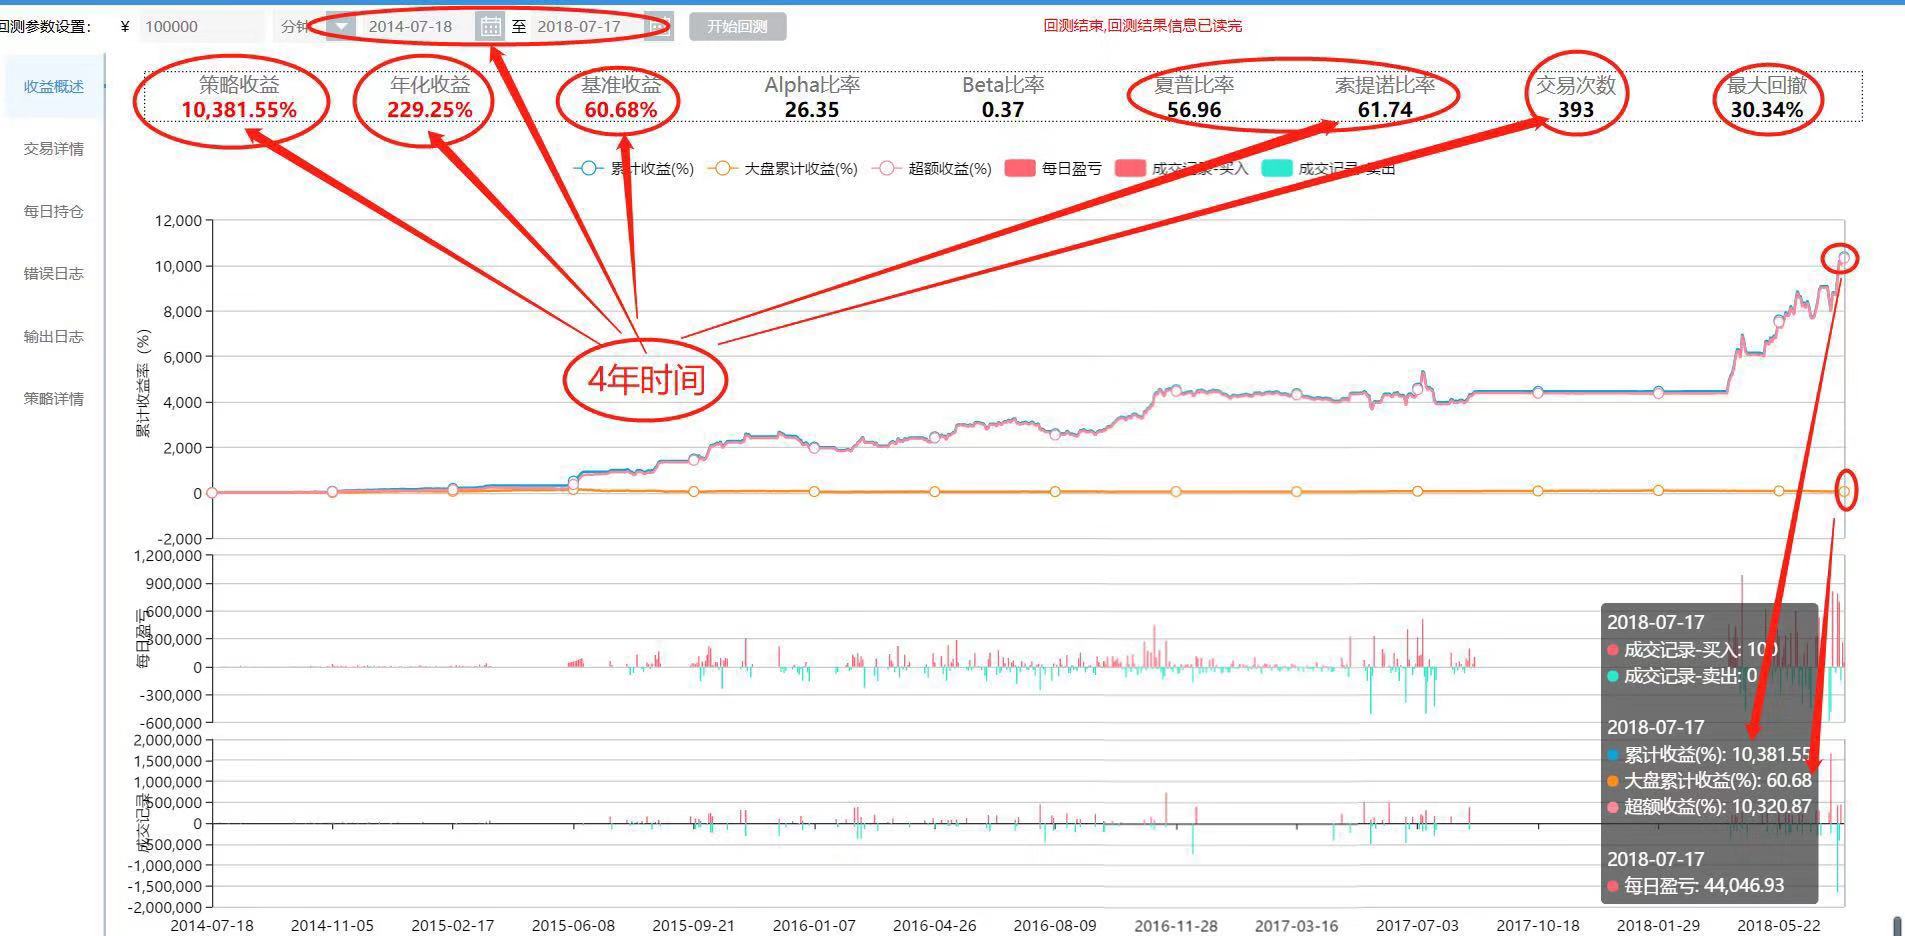The image size is (1905, 936).
Task: Toggle 成交记录-买入 series legend swatch
Action: (1129, 169)
